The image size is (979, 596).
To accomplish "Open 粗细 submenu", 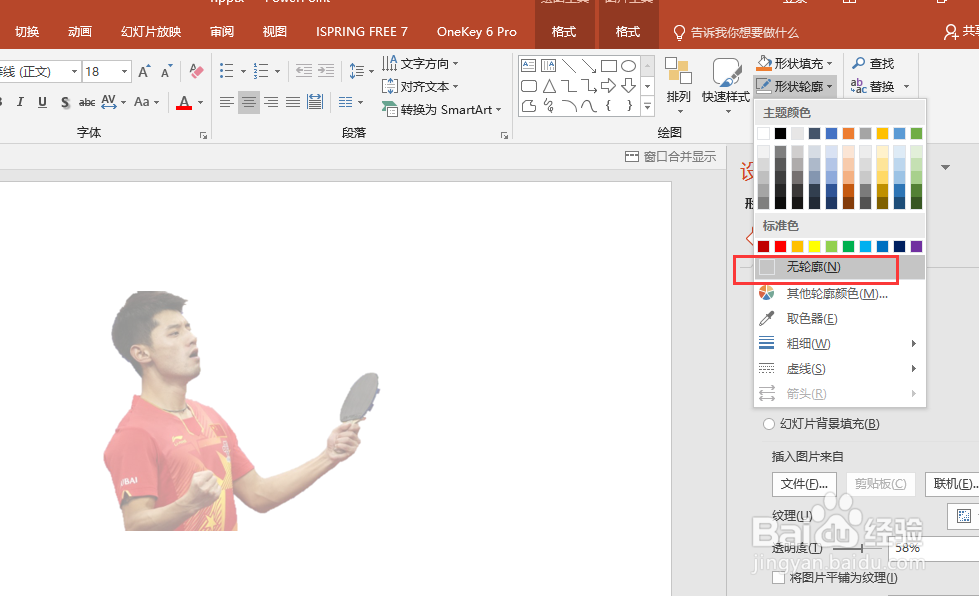I will point(840,344).
